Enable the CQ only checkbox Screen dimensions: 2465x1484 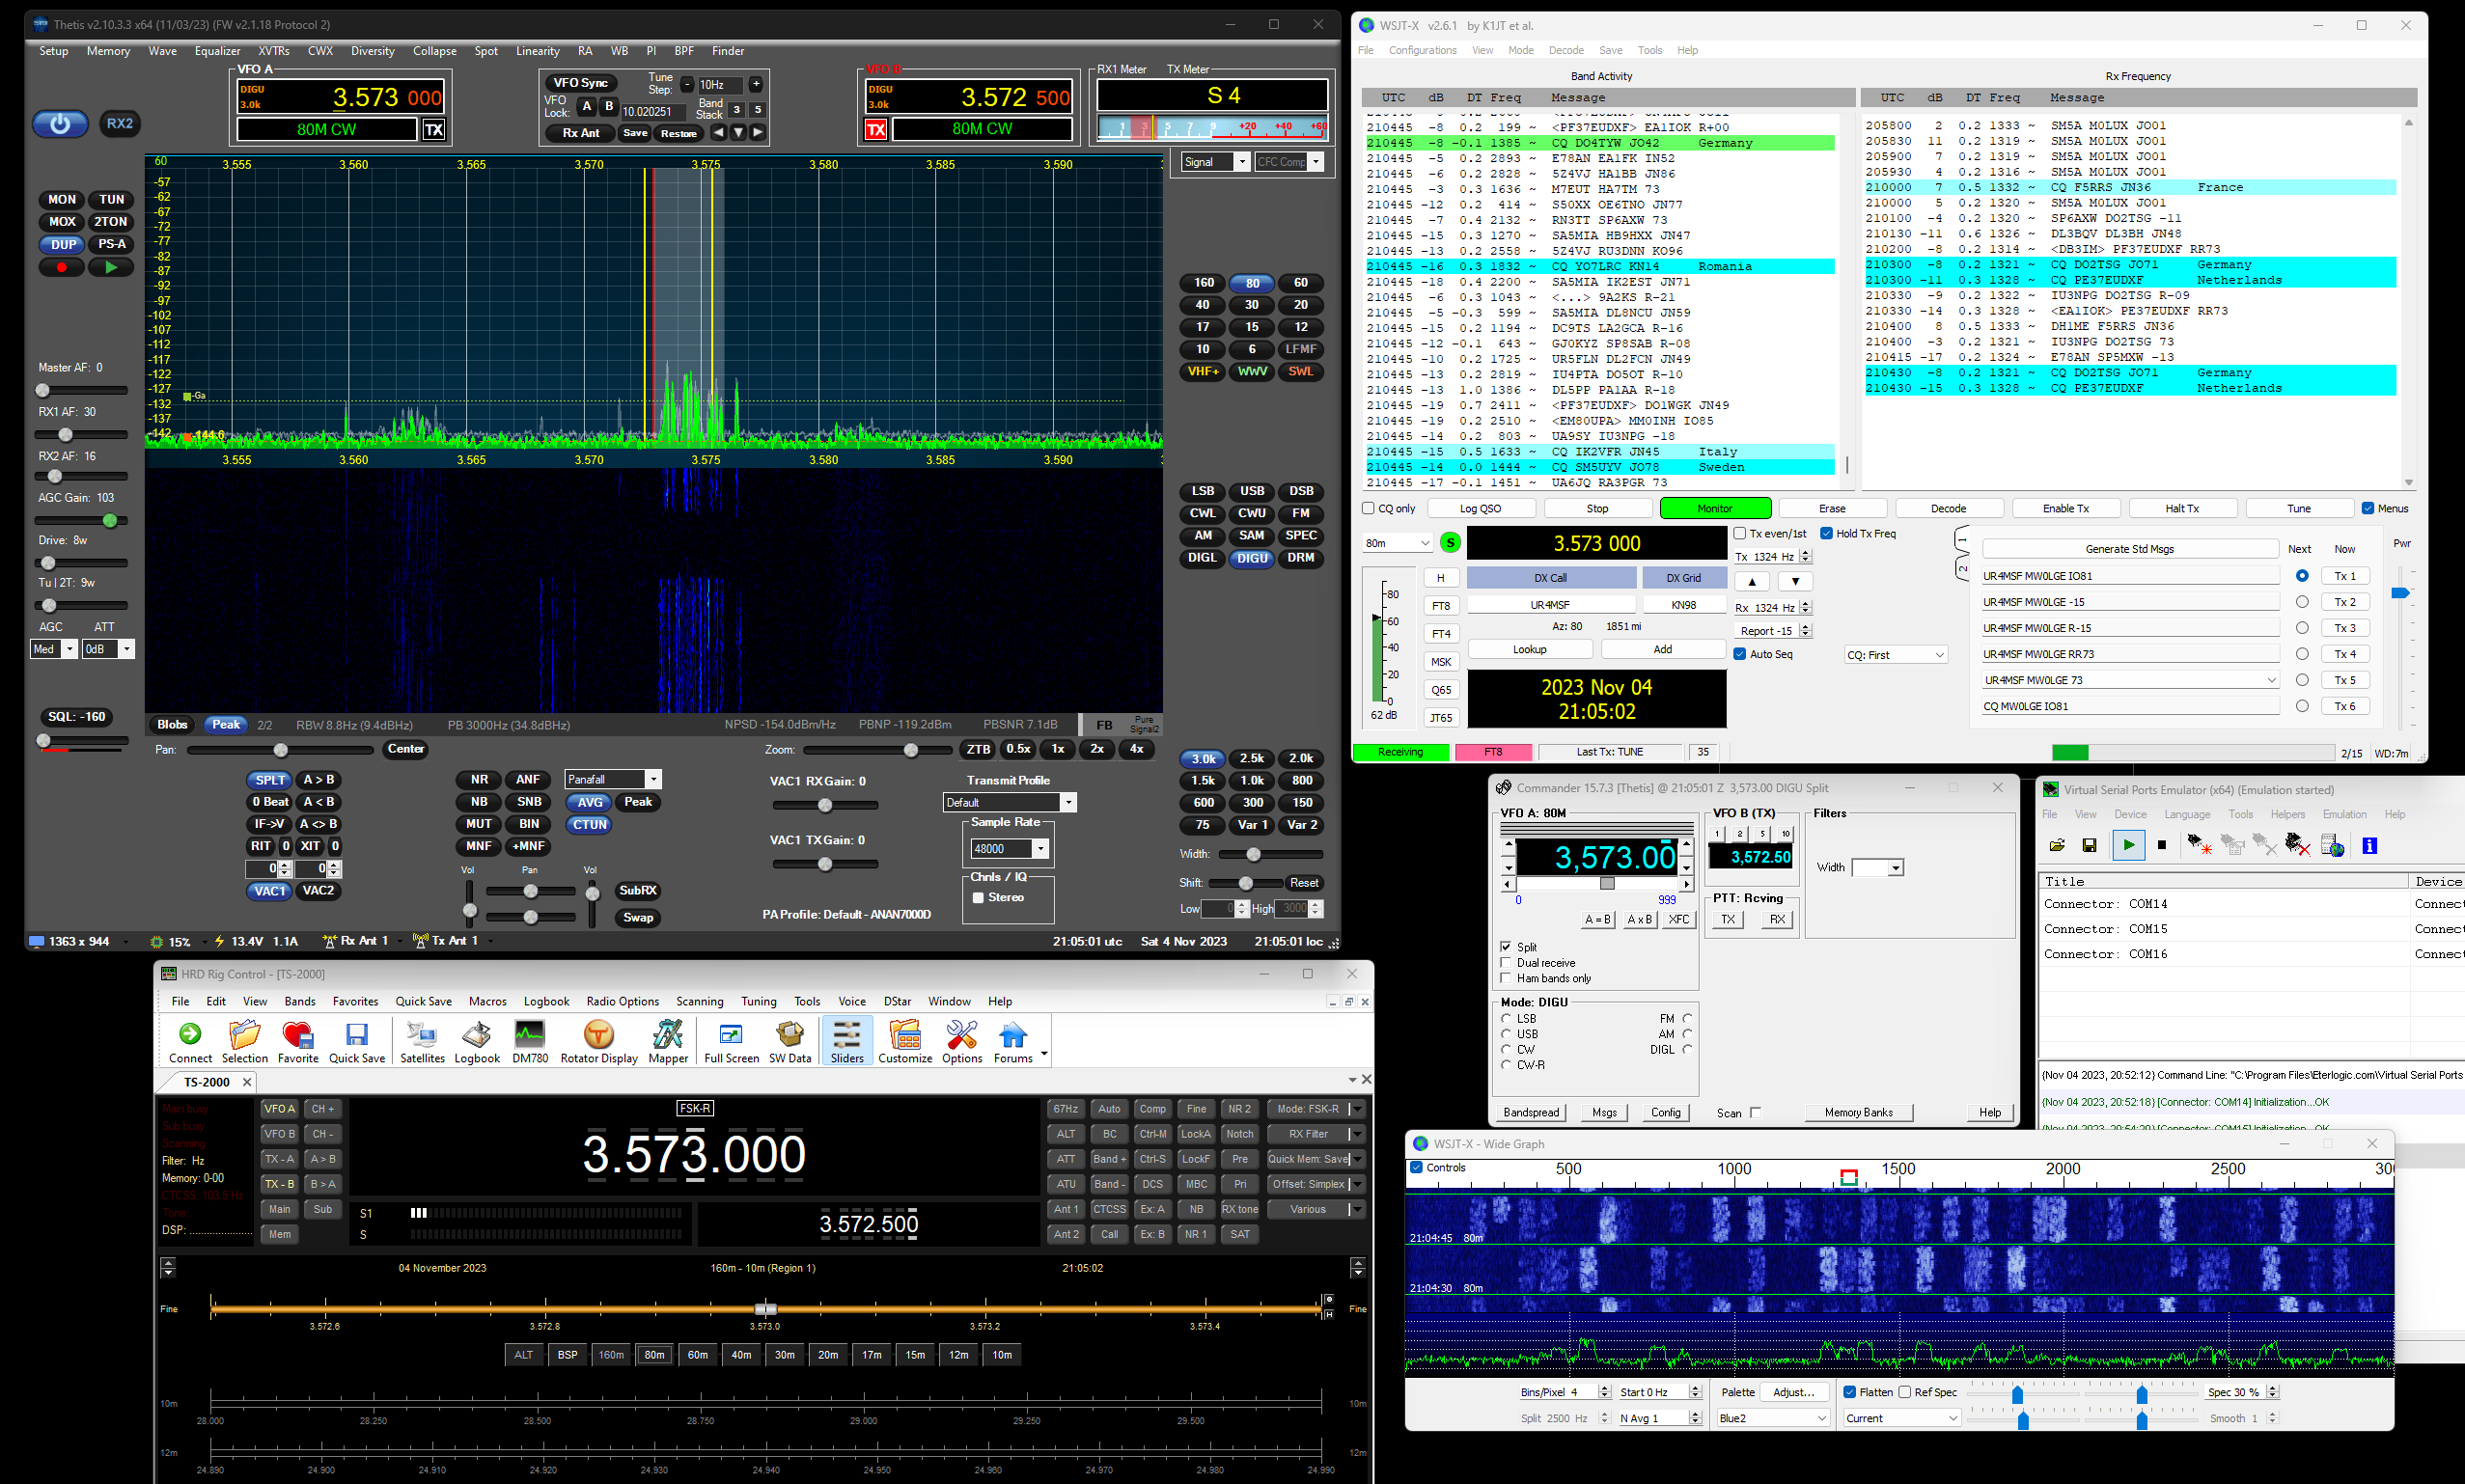click(1368, 508)
